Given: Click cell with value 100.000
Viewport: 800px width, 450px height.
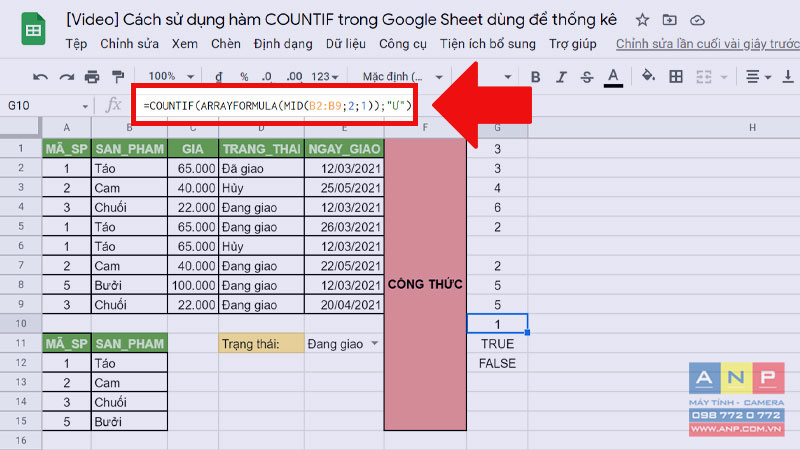Looking at the screenshot, I should (x=193, y=285).
